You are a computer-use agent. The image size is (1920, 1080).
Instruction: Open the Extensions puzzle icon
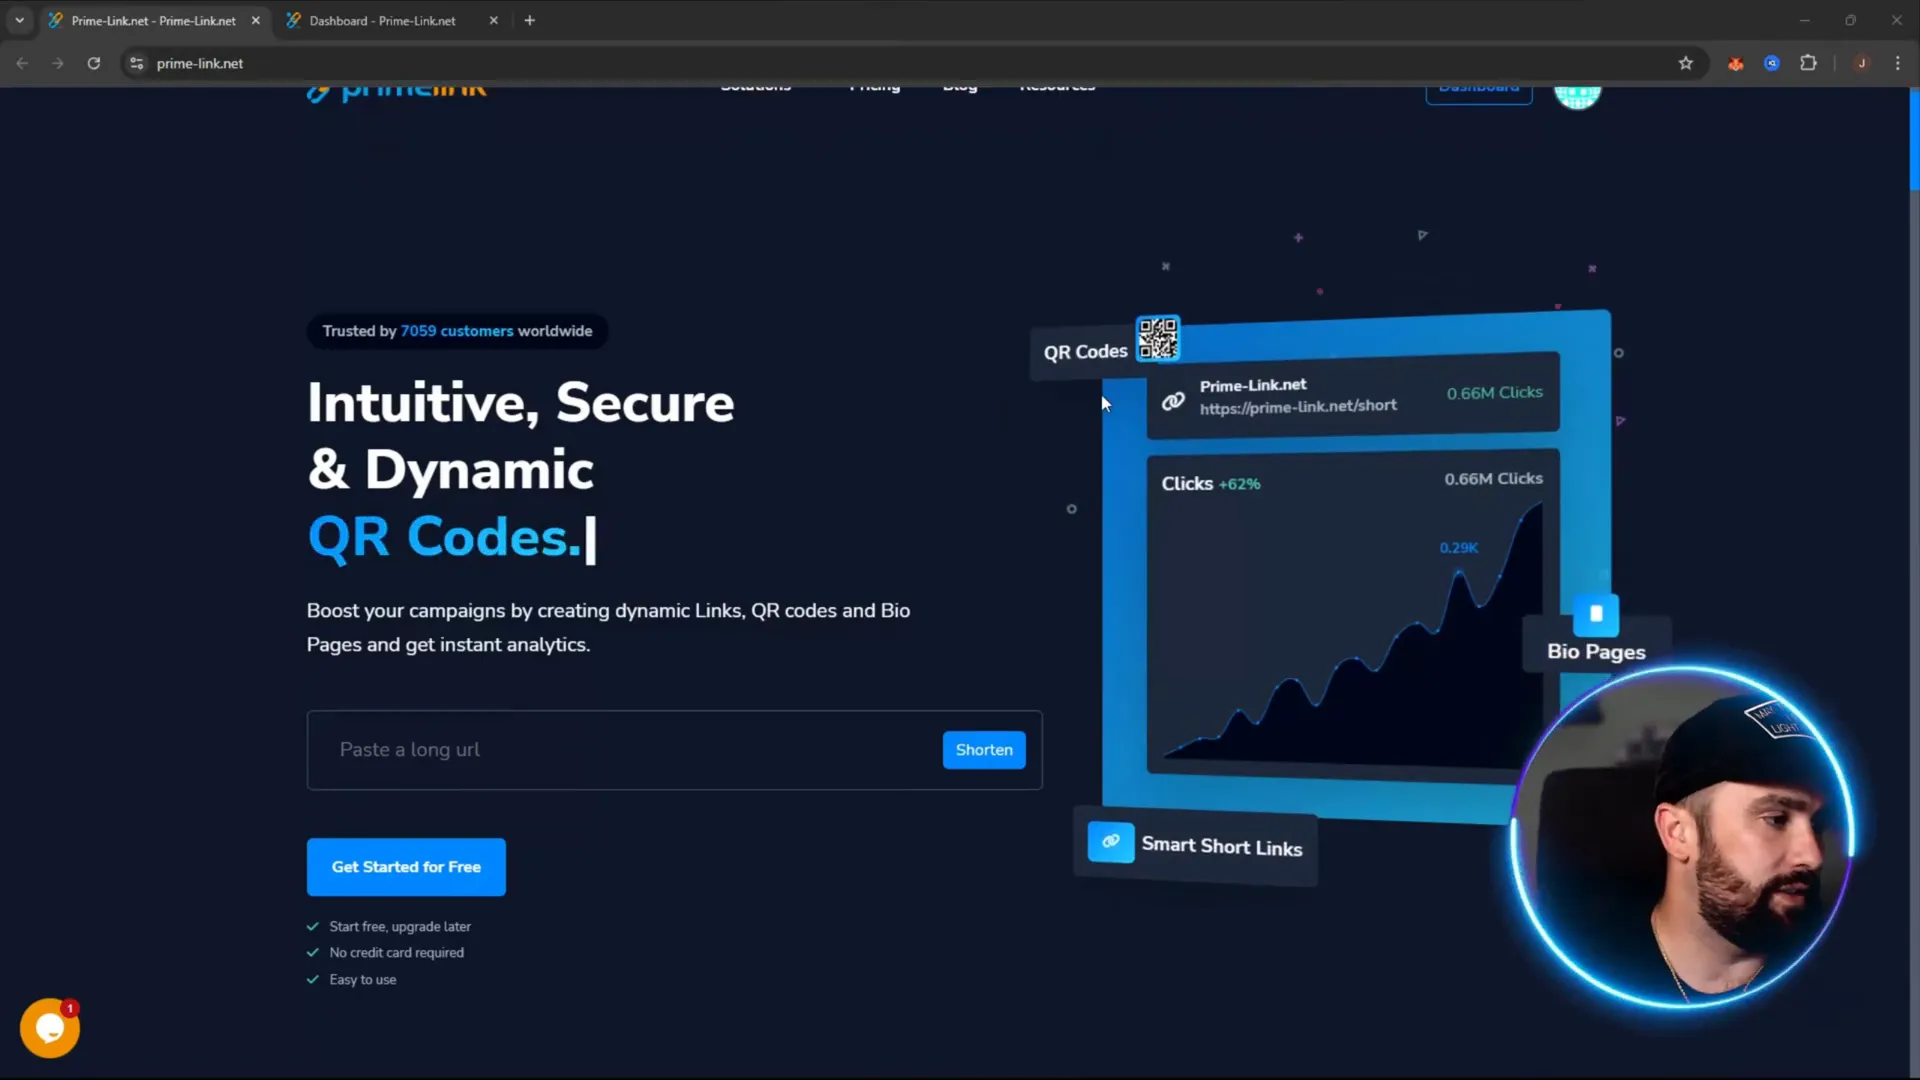(x=1808, y=63)
